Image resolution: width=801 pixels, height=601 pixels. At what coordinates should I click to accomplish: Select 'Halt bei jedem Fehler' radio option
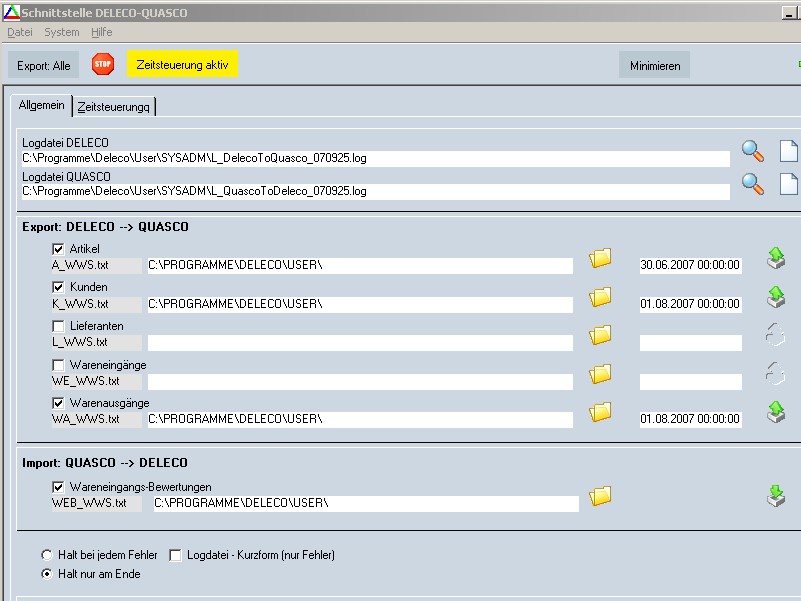point(47,555)
